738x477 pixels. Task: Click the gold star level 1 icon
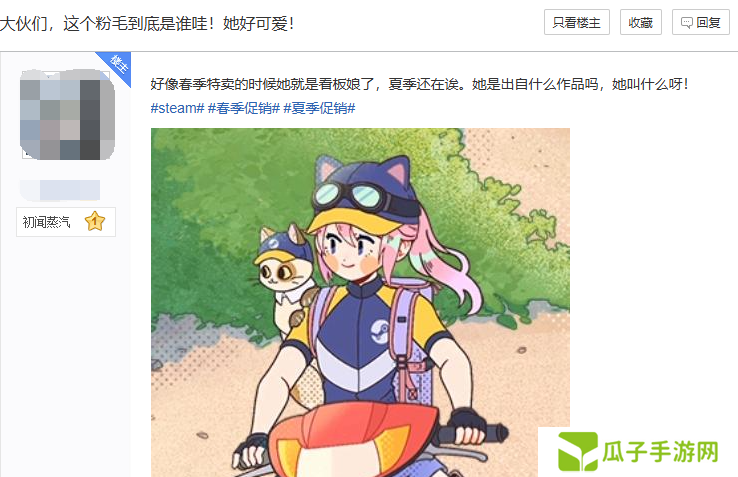pyautogui.click(x=95, y=221)
